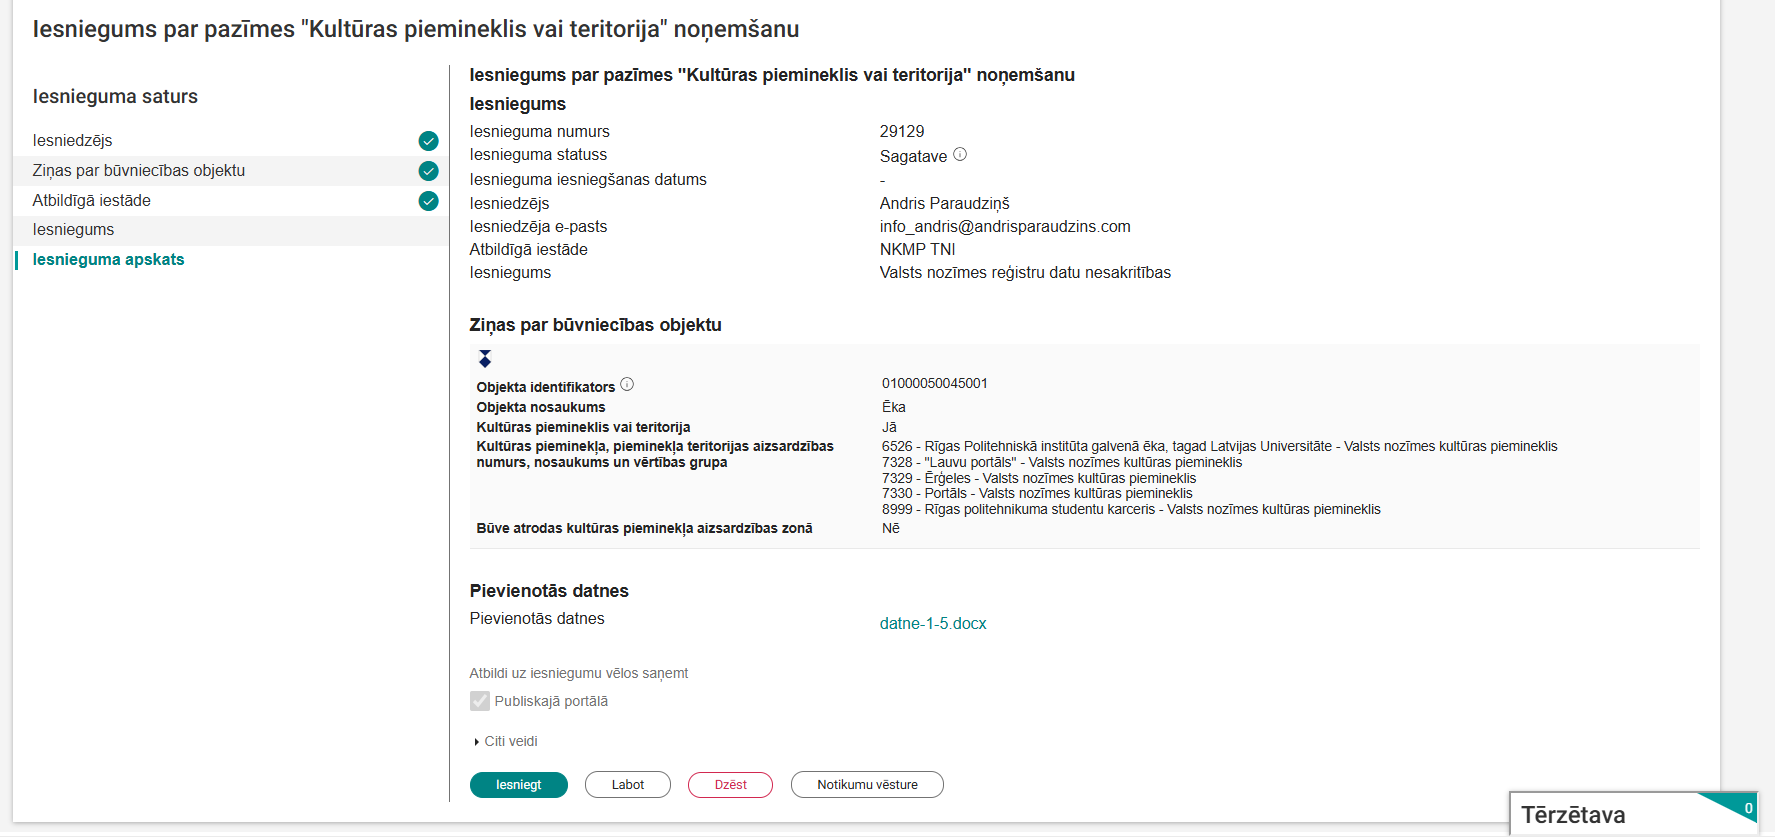This screenshot has width=1775, height=837.
Task: Collapse the object details table via arrow icon
Action: point(486,357)
